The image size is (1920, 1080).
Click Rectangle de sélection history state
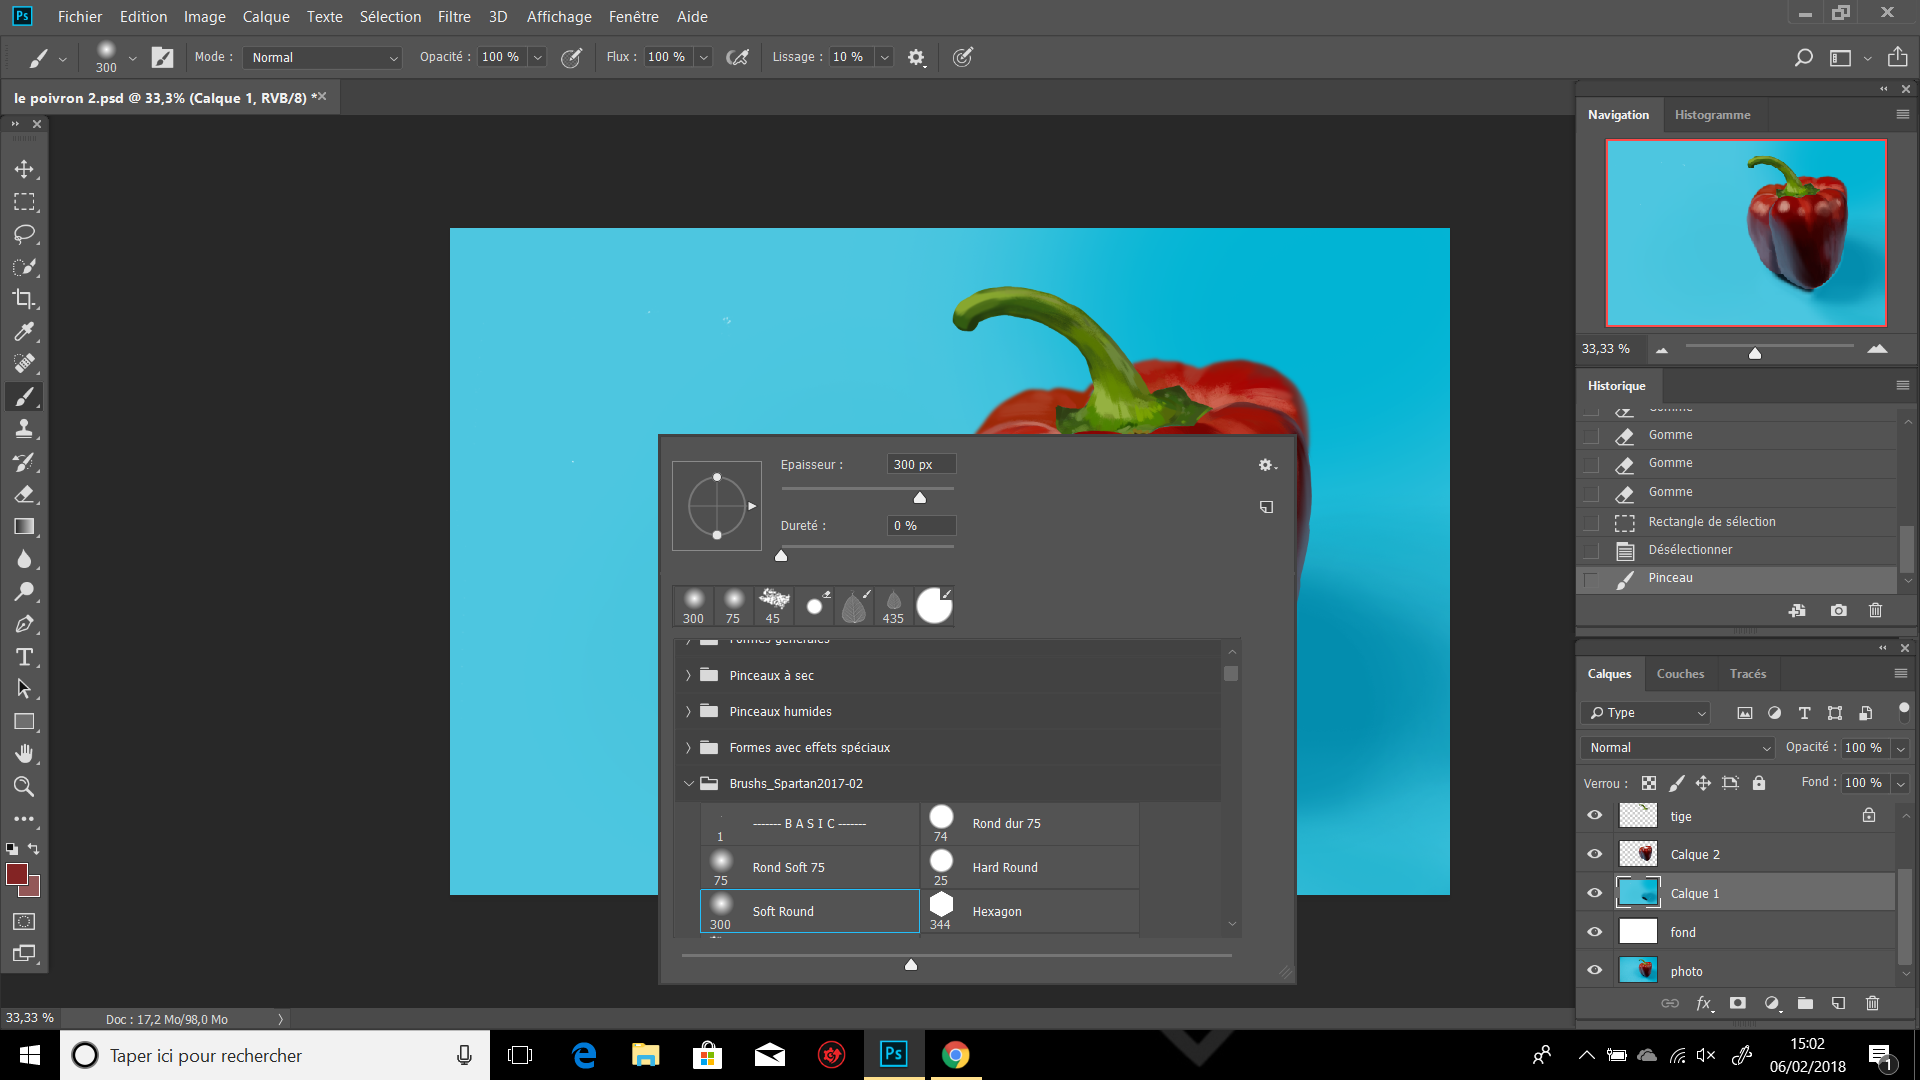pos(1711,522)
